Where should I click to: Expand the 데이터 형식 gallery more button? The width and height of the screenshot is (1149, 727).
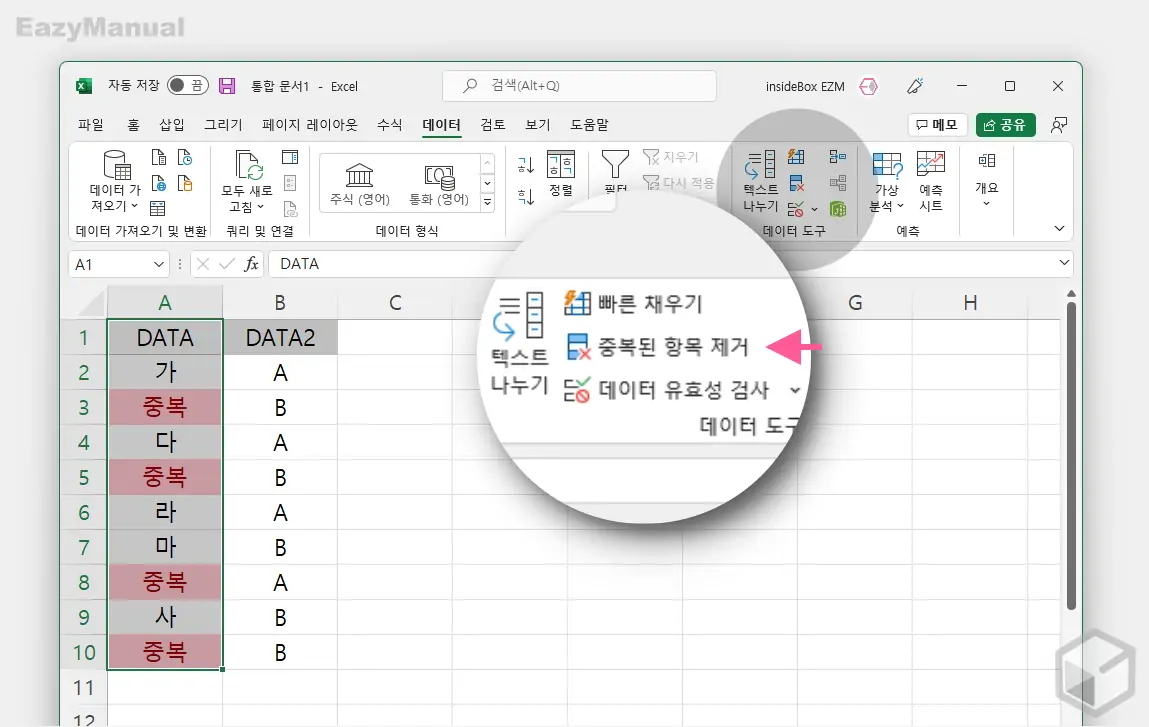coord(487,202)
